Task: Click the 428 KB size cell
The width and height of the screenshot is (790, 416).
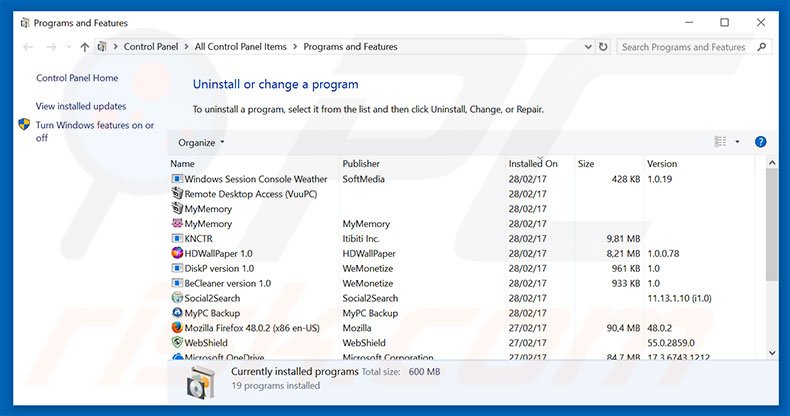Action: coord(626,179)
